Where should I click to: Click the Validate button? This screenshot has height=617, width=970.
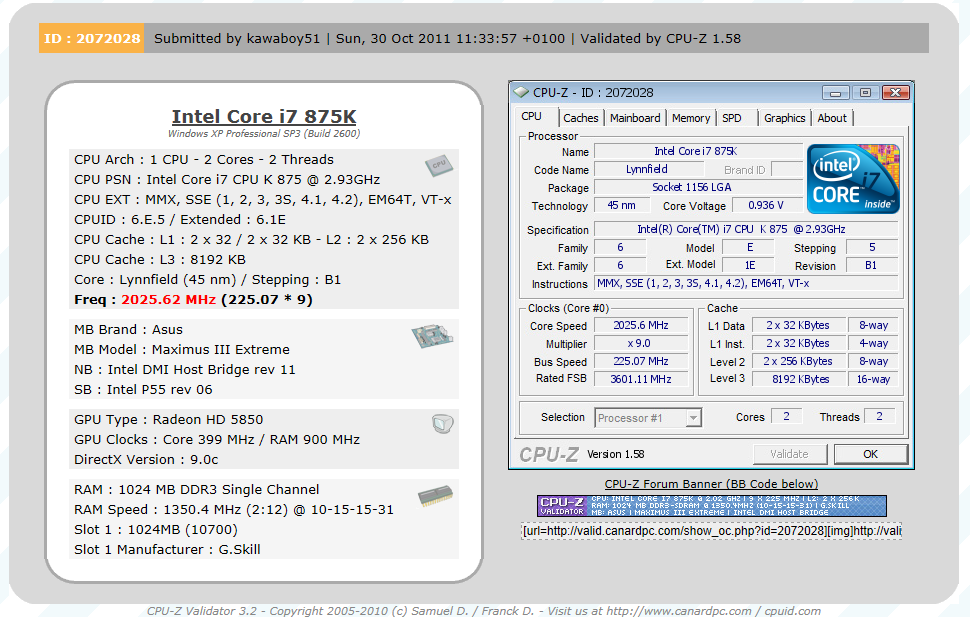(x=789, y=454)
